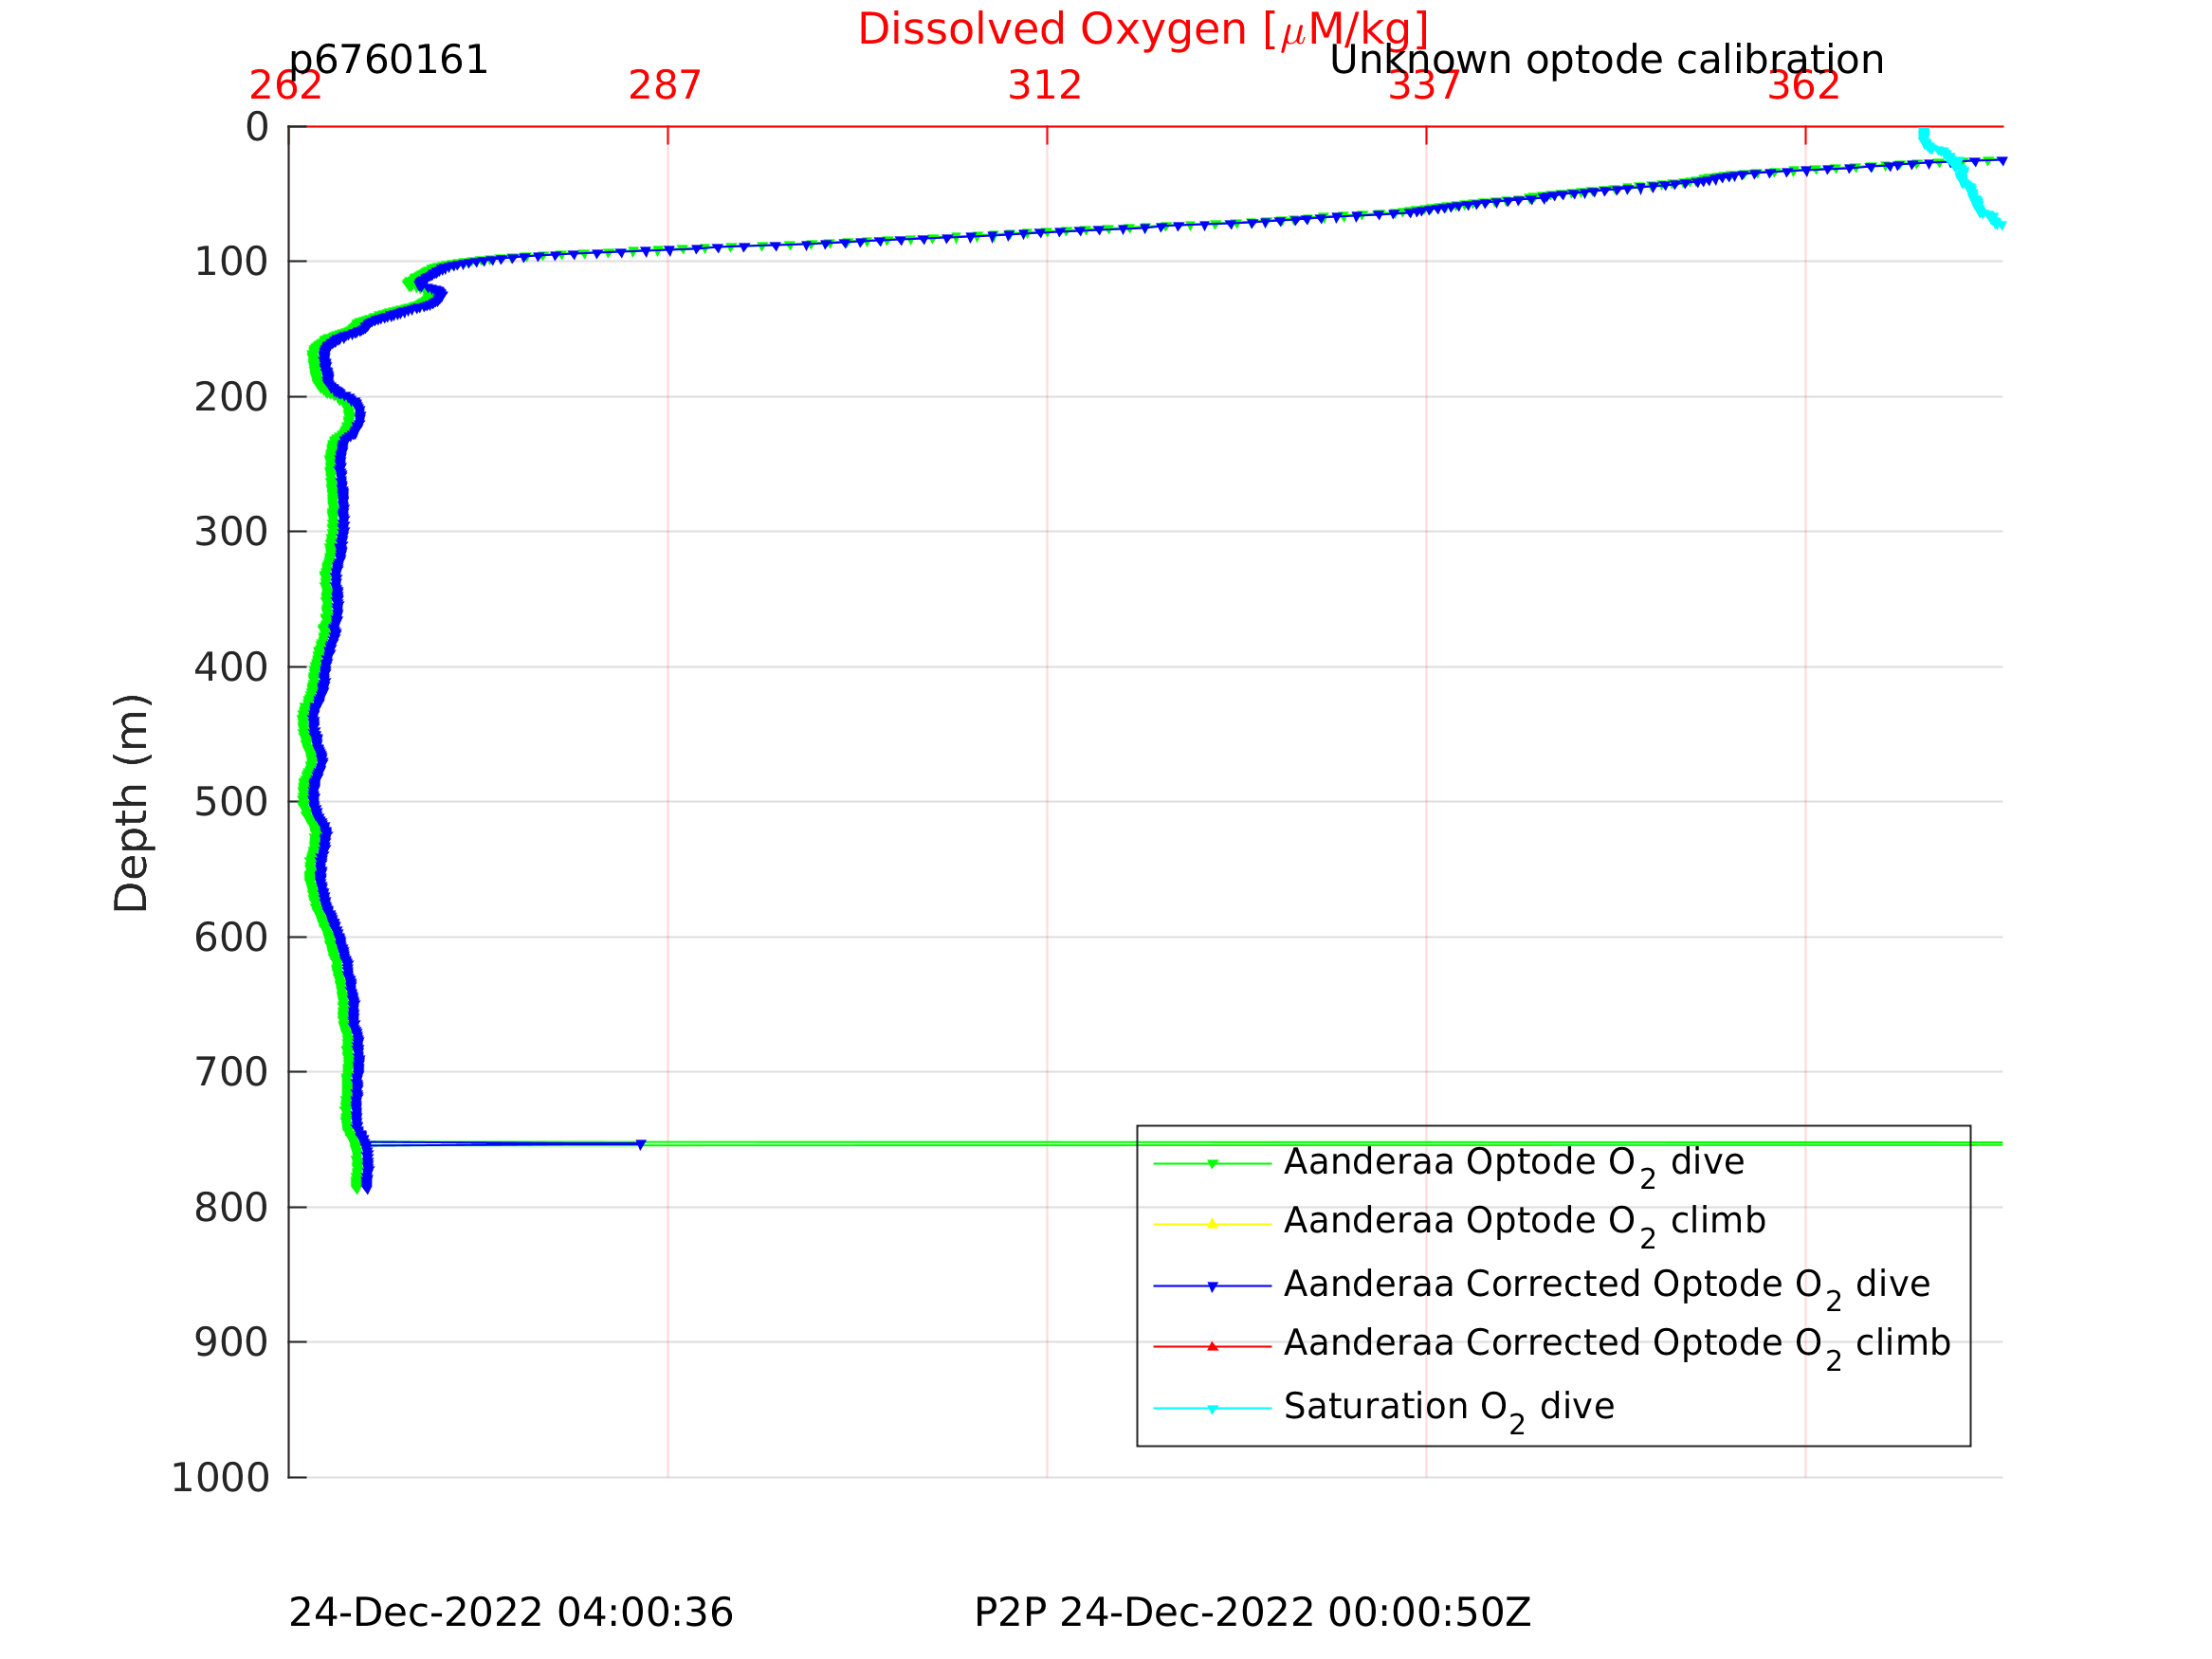Click the depth tick label '200'

point(231,397)
